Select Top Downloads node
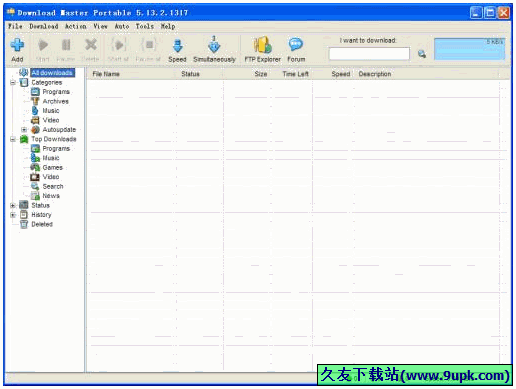 pos(54,139)
